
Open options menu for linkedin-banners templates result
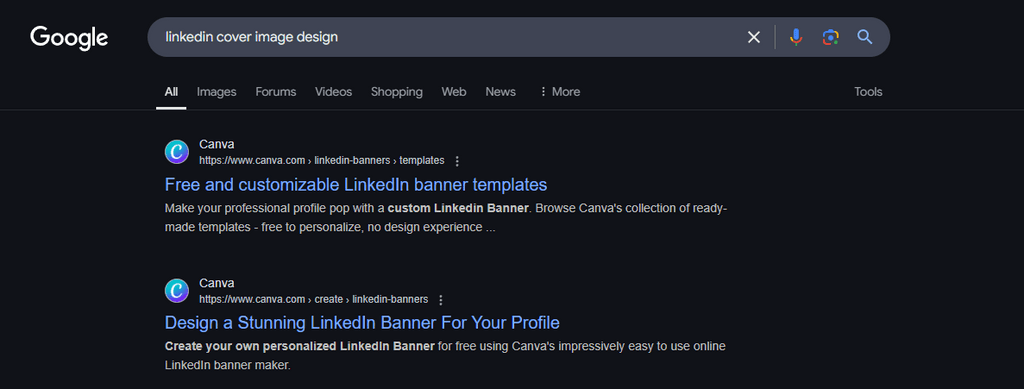coord(457,161)
